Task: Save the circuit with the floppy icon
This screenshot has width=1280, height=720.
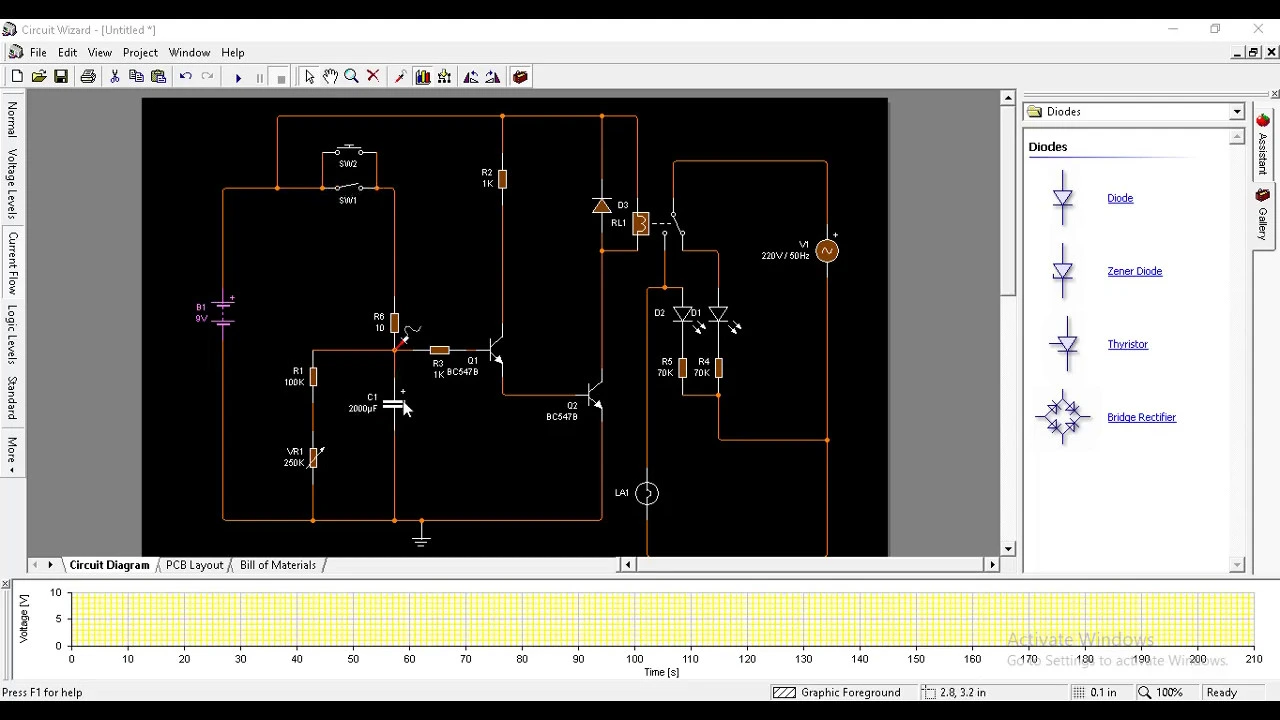Action: coord(61,77)
